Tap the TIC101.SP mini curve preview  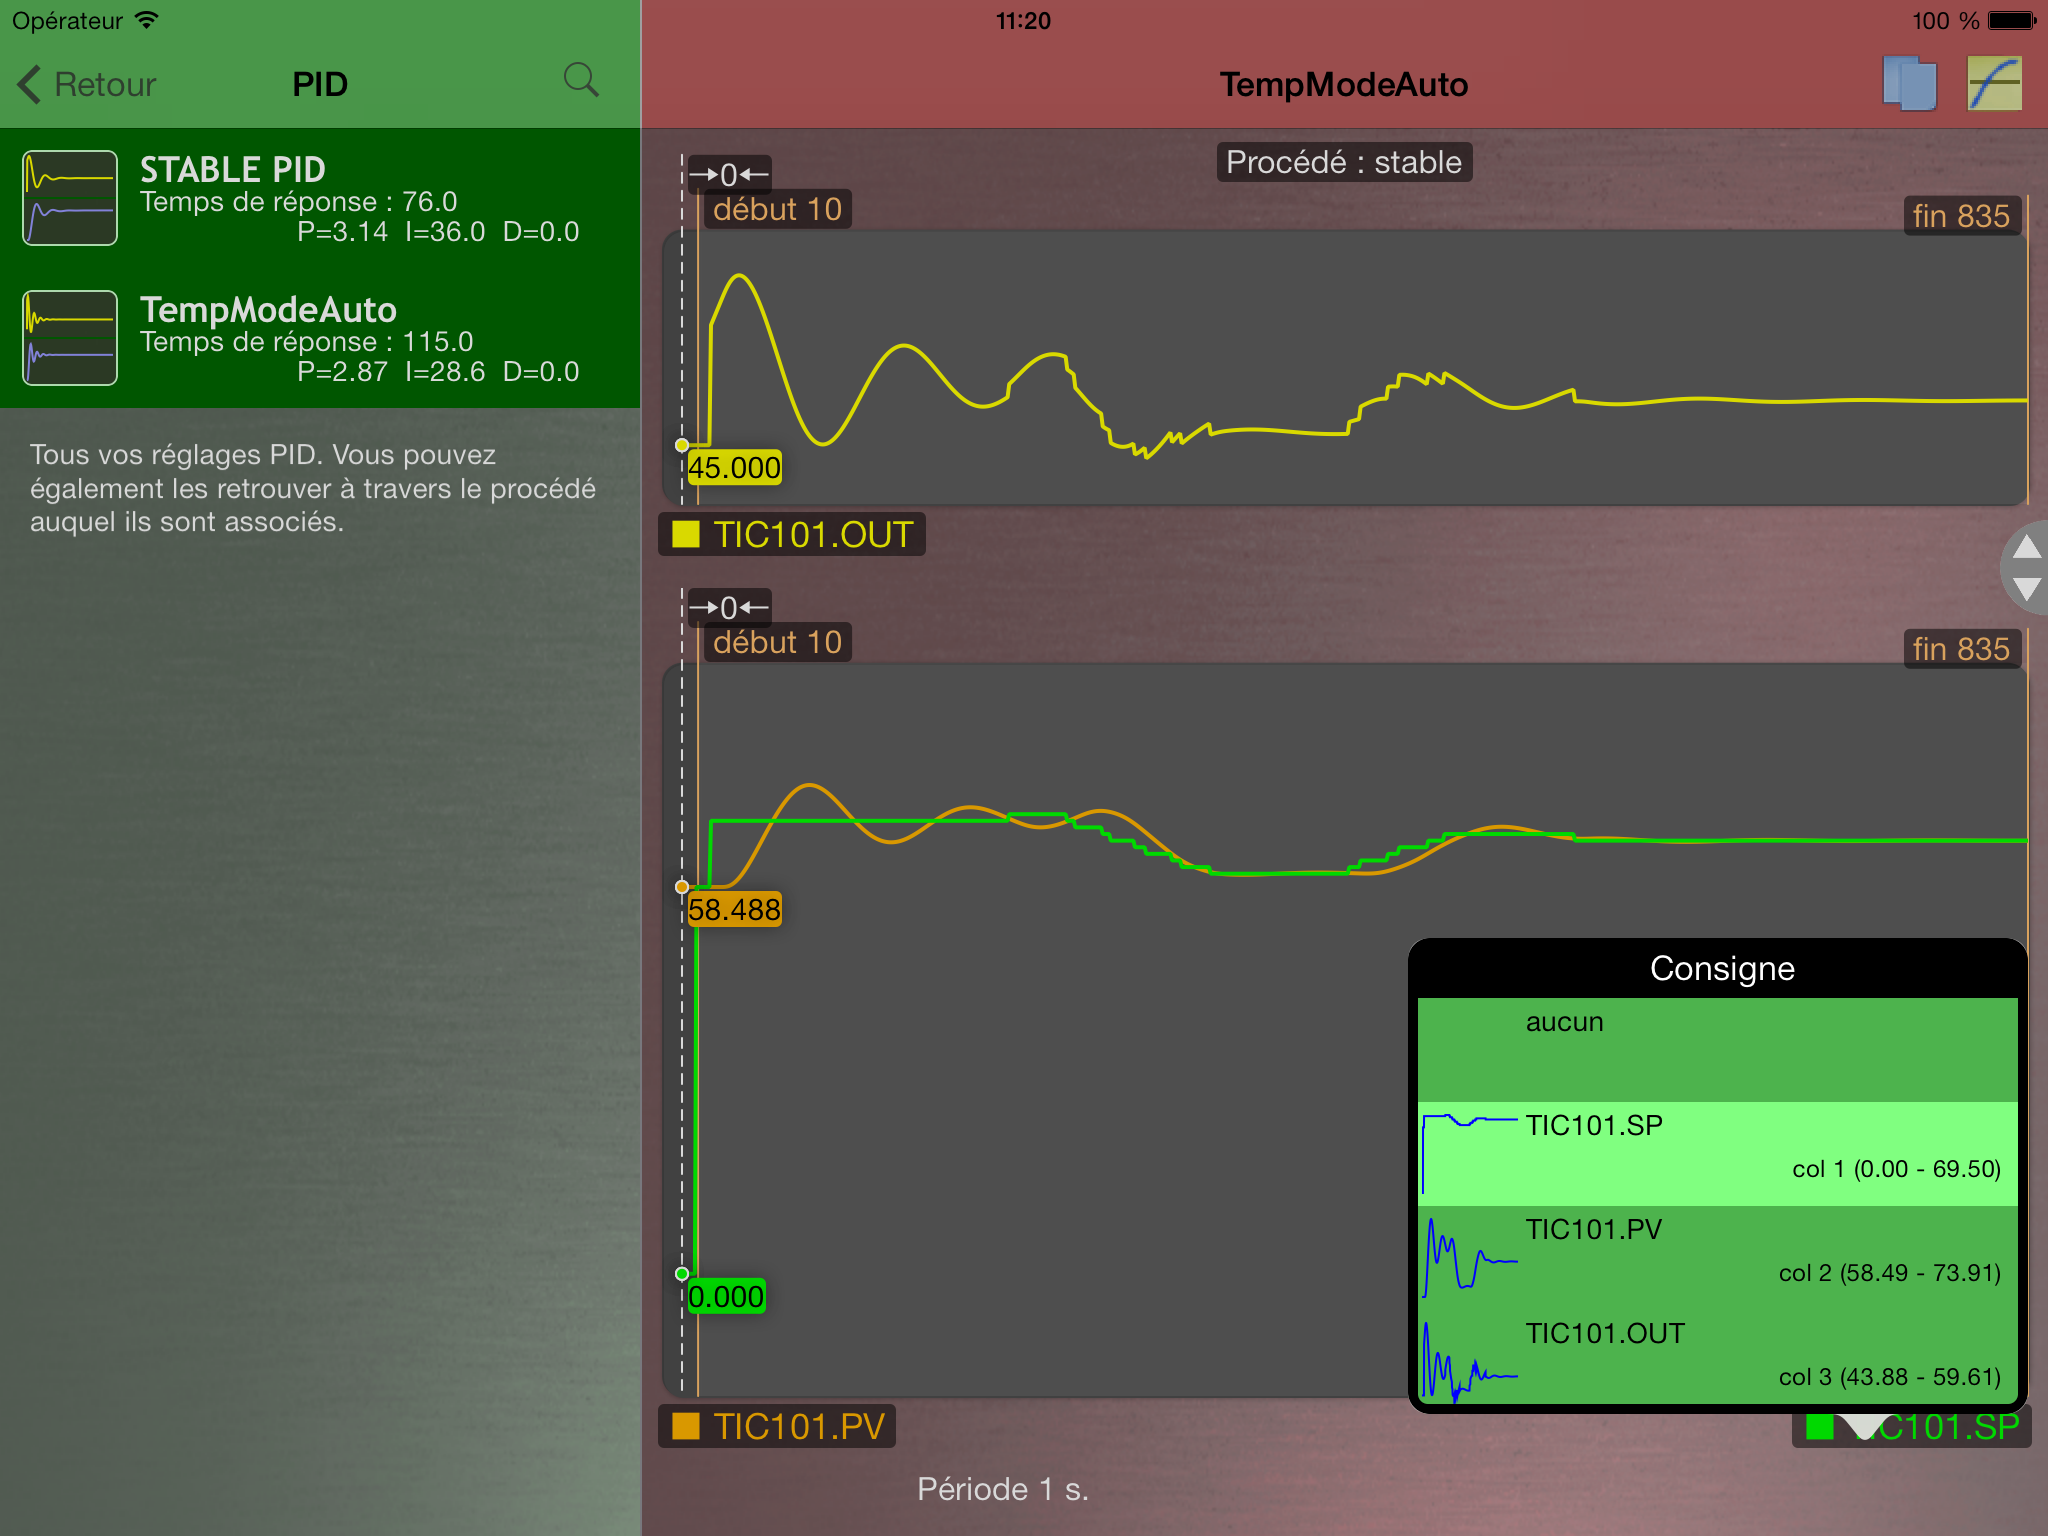[1470, 1154]
